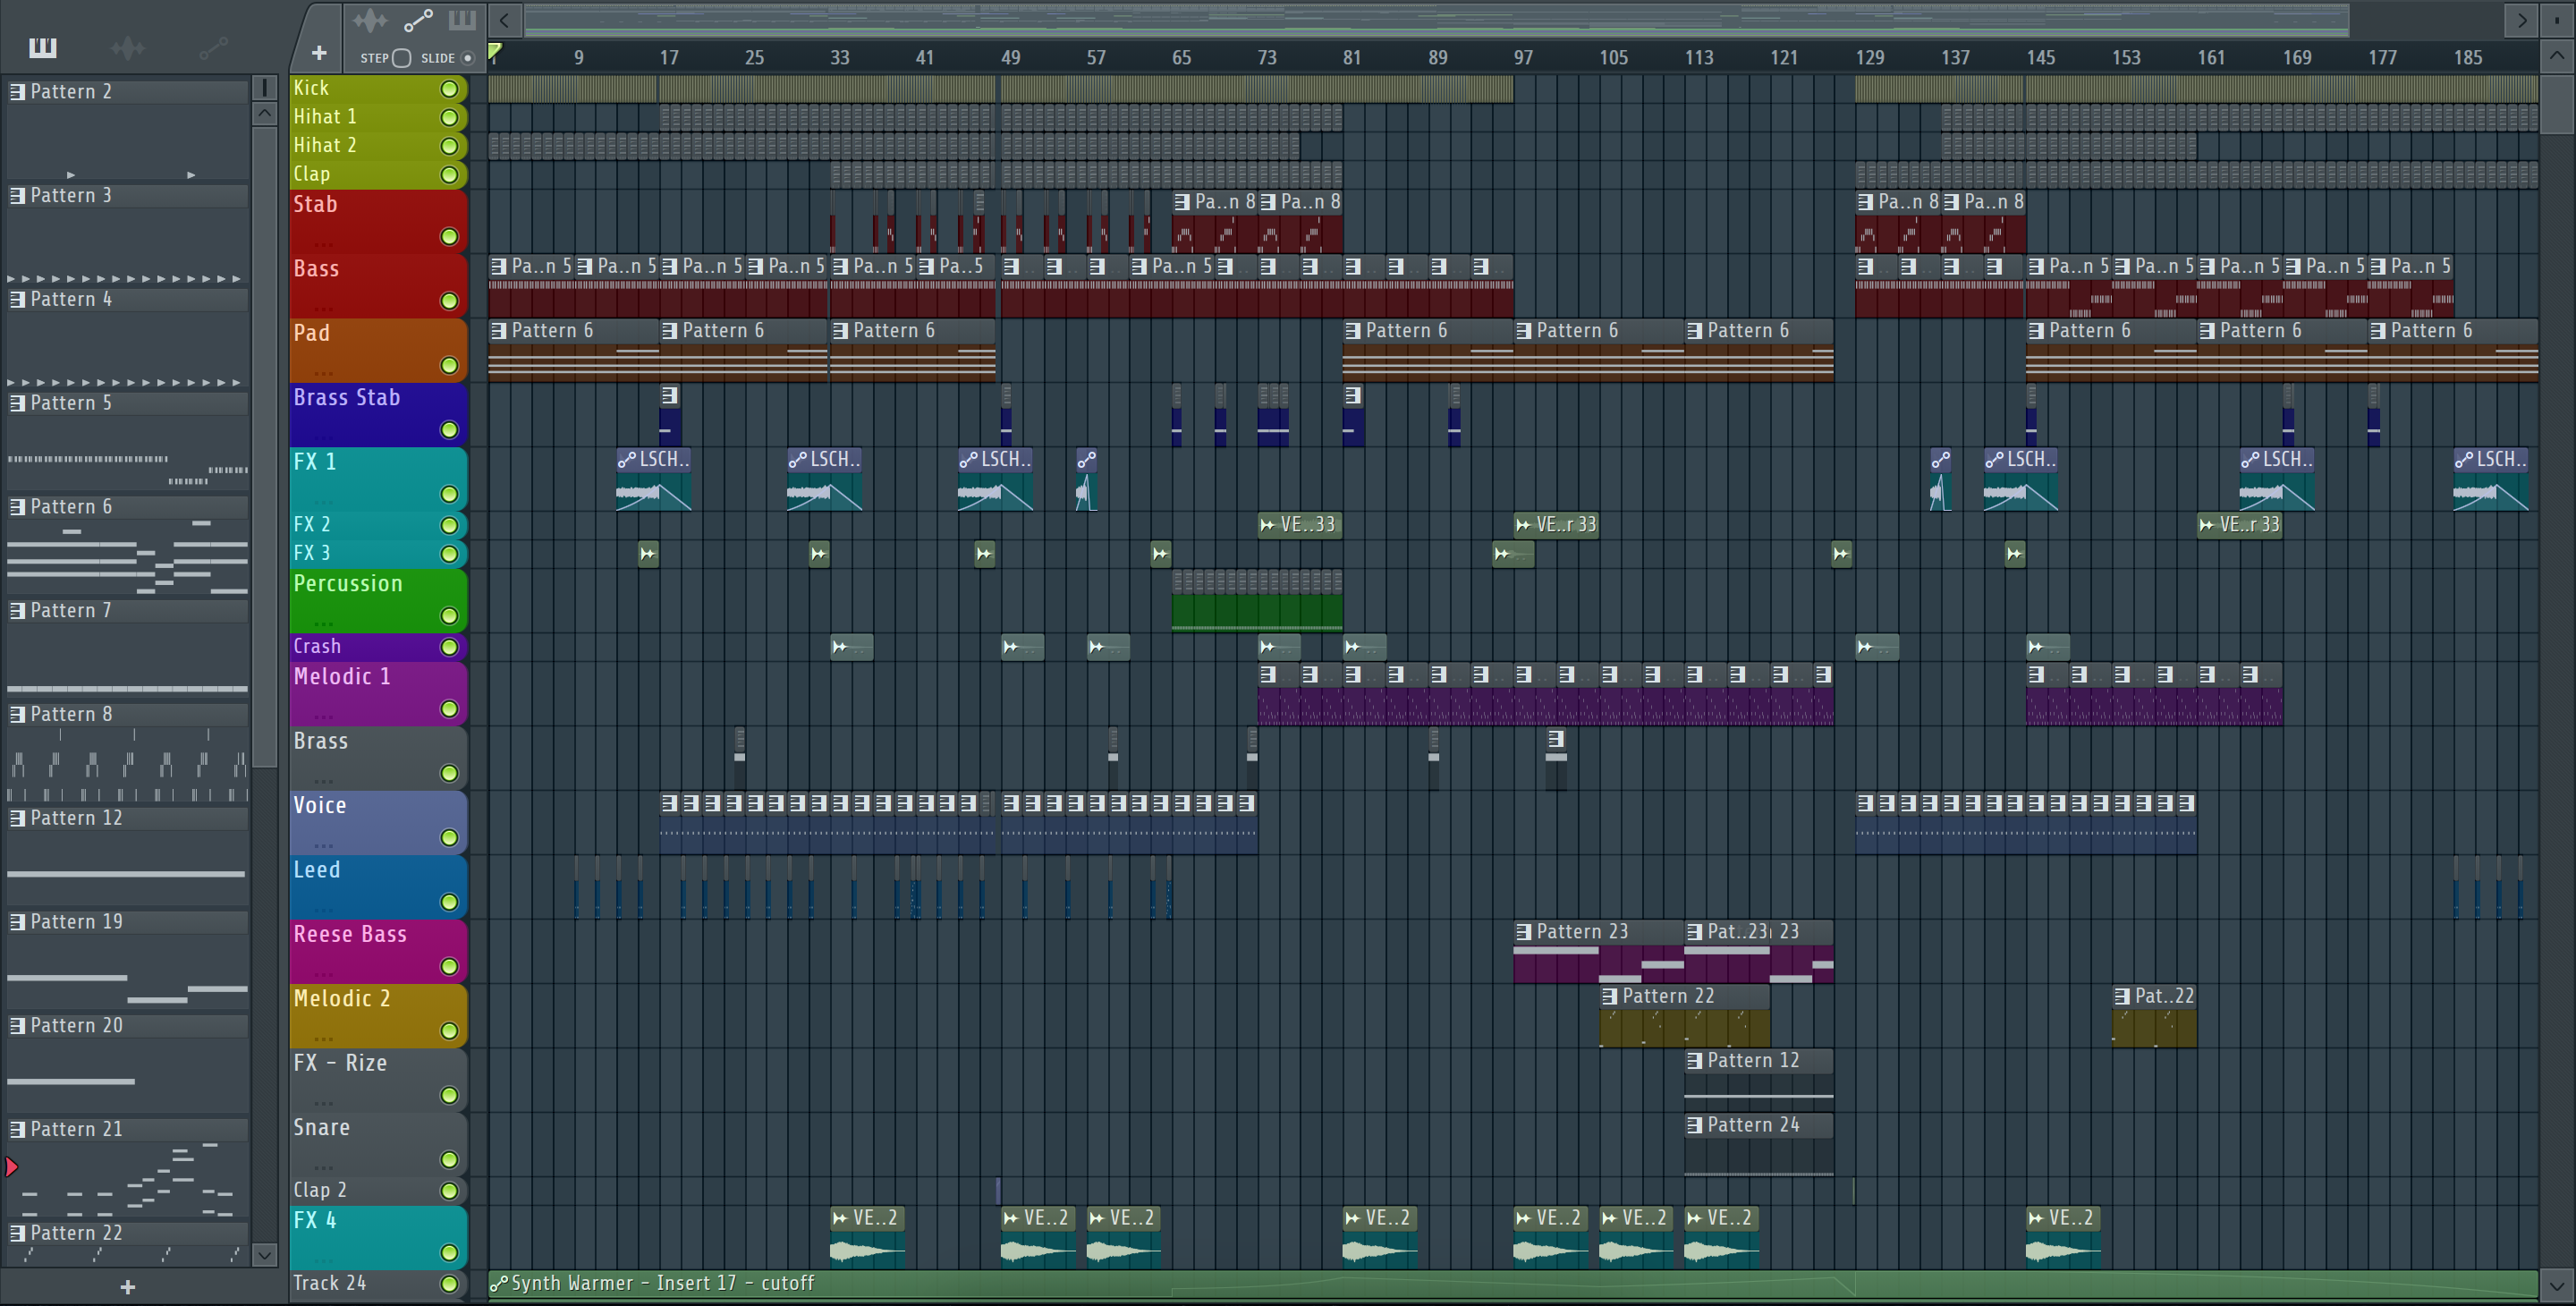Select the Melodic 1 track header
Viewport: 2576px width, 1306px height.
point(379,693)
